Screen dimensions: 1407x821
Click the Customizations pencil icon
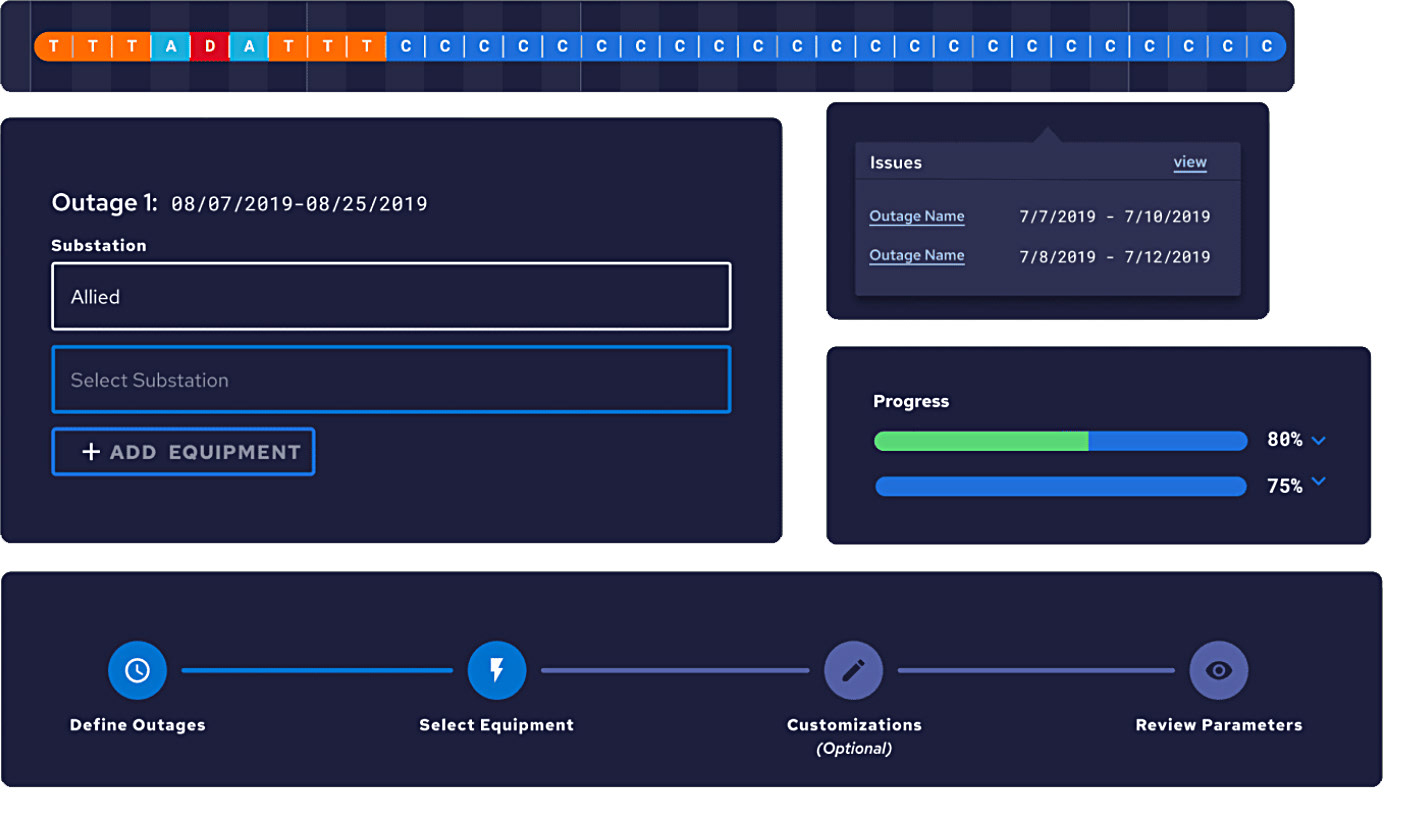point(853,670)
